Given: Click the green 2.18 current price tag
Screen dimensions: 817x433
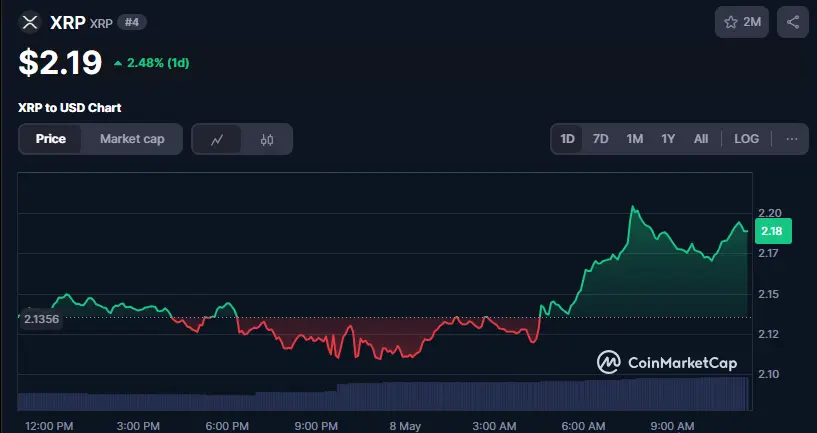Looking at the screenshot, I should [x=773, y=231].
